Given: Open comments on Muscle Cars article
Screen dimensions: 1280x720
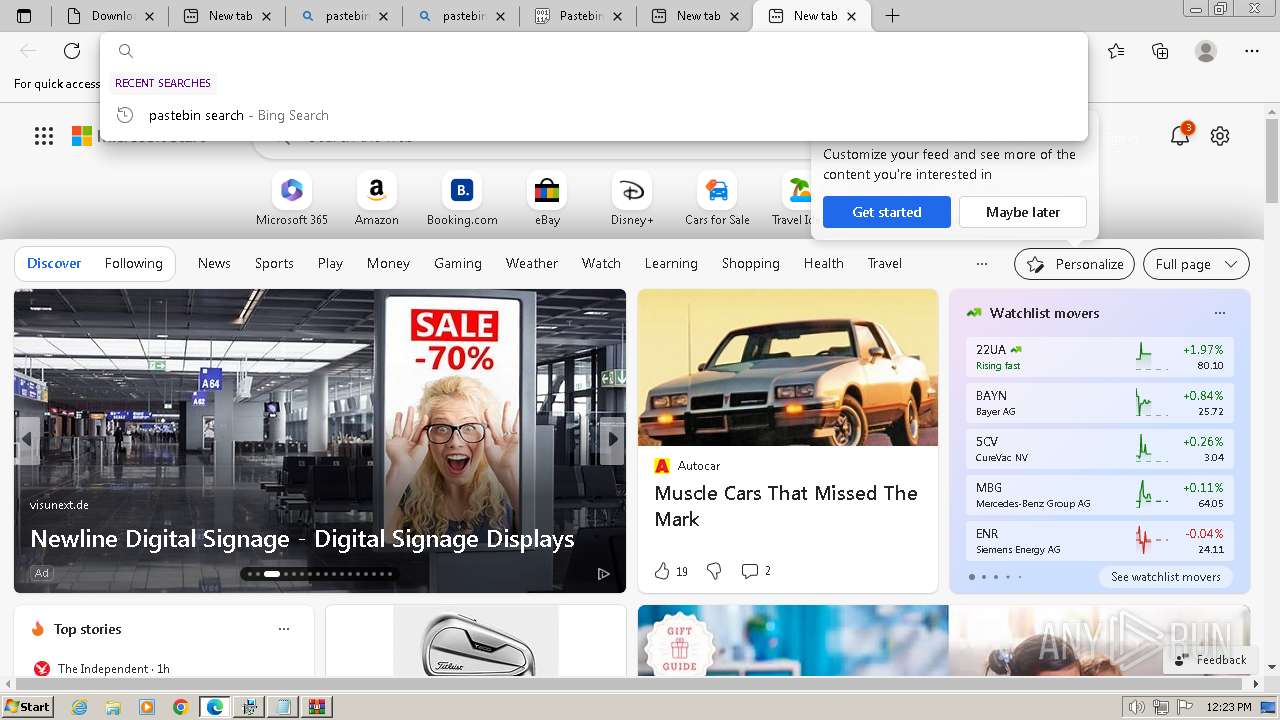Looking at the screenshot, I should point(756,571).
